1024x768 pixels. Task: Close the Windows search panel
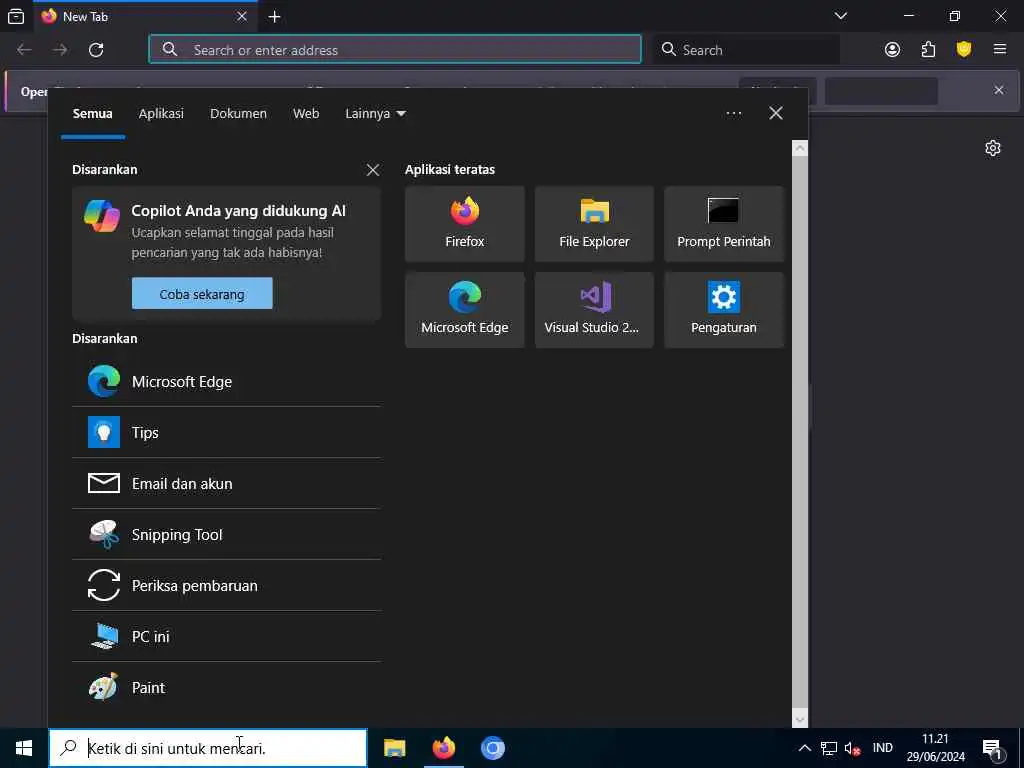tap(776, 114)
